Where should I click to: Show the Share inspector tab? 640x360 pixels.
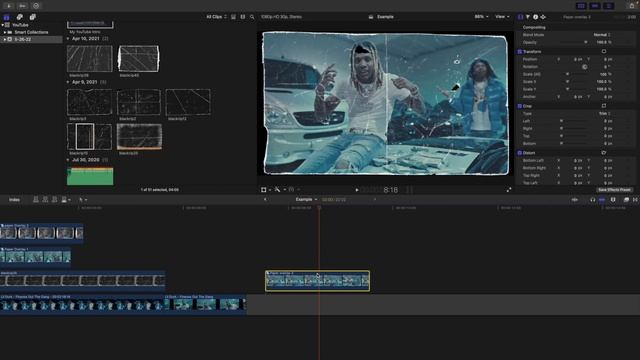543,17
